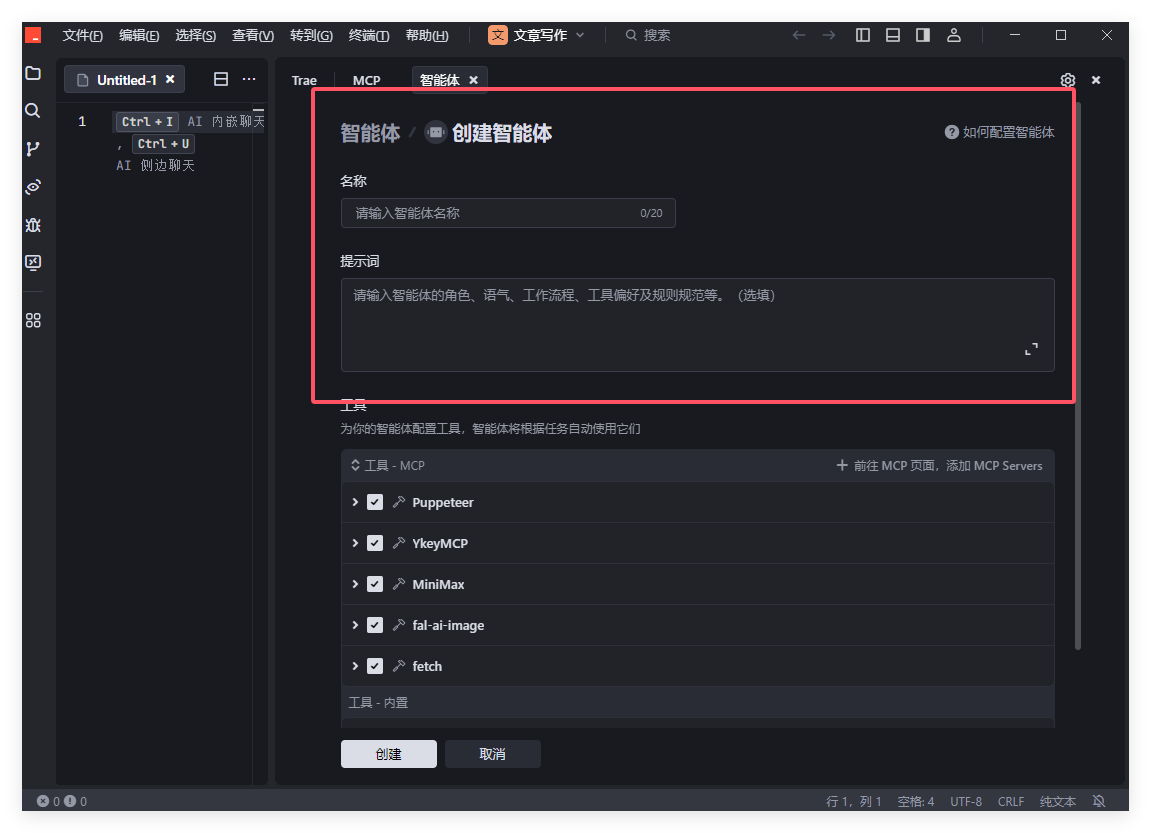
Task: Open the Explorer folder icon in sidebar
Action: point(33,73)
